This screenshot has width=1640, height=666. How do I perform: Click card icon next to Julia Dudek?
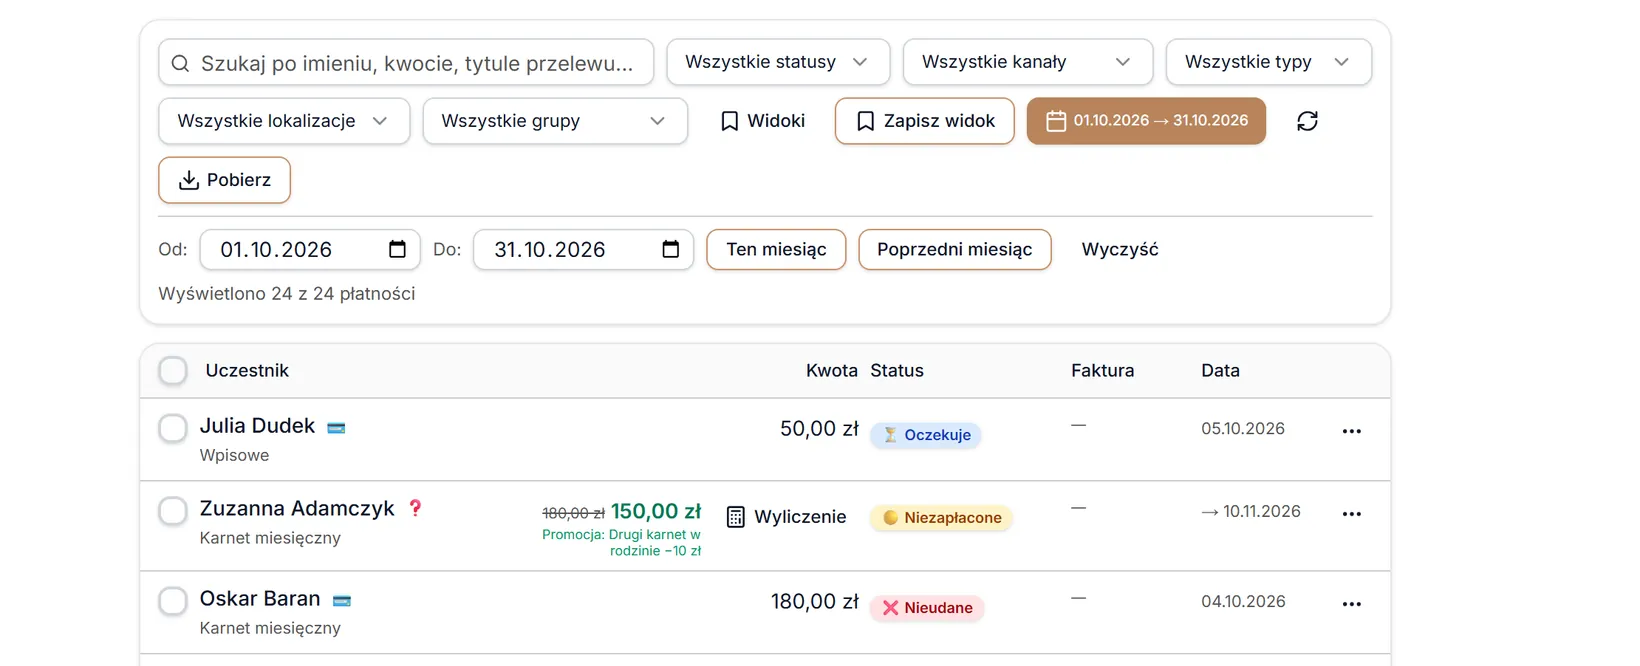click(x=336, y=428)
